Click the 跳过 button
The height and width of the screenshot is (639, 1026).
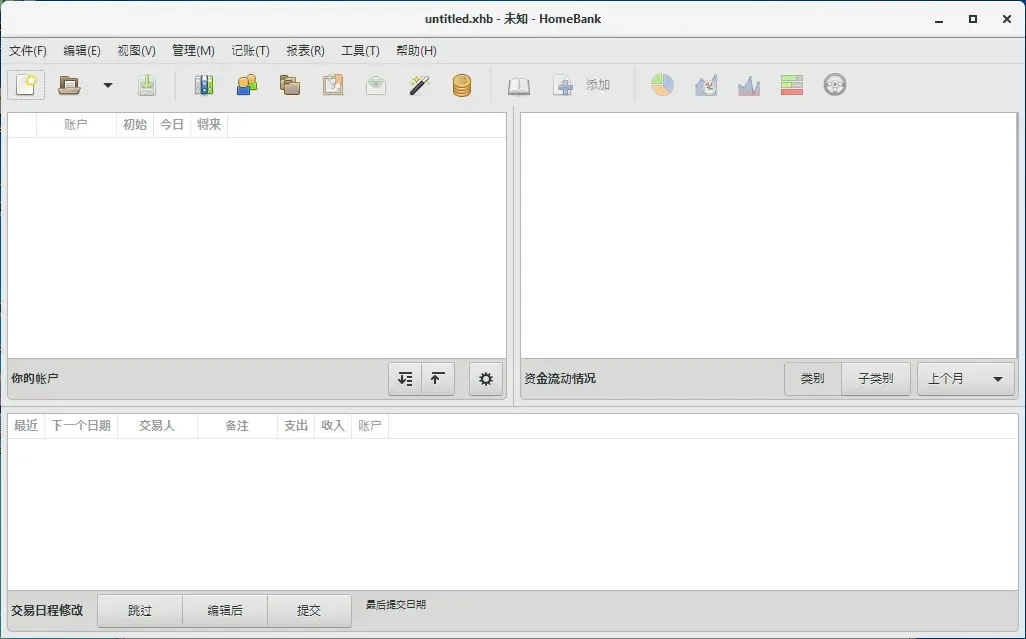[140, 610]
